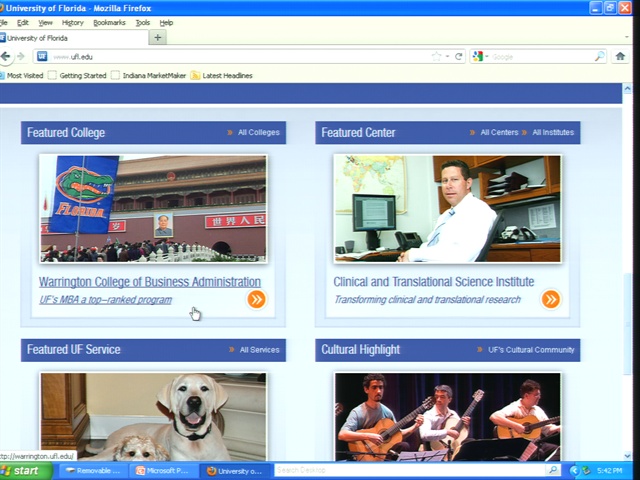Open the guitar players photo

(x=447, y=417)
